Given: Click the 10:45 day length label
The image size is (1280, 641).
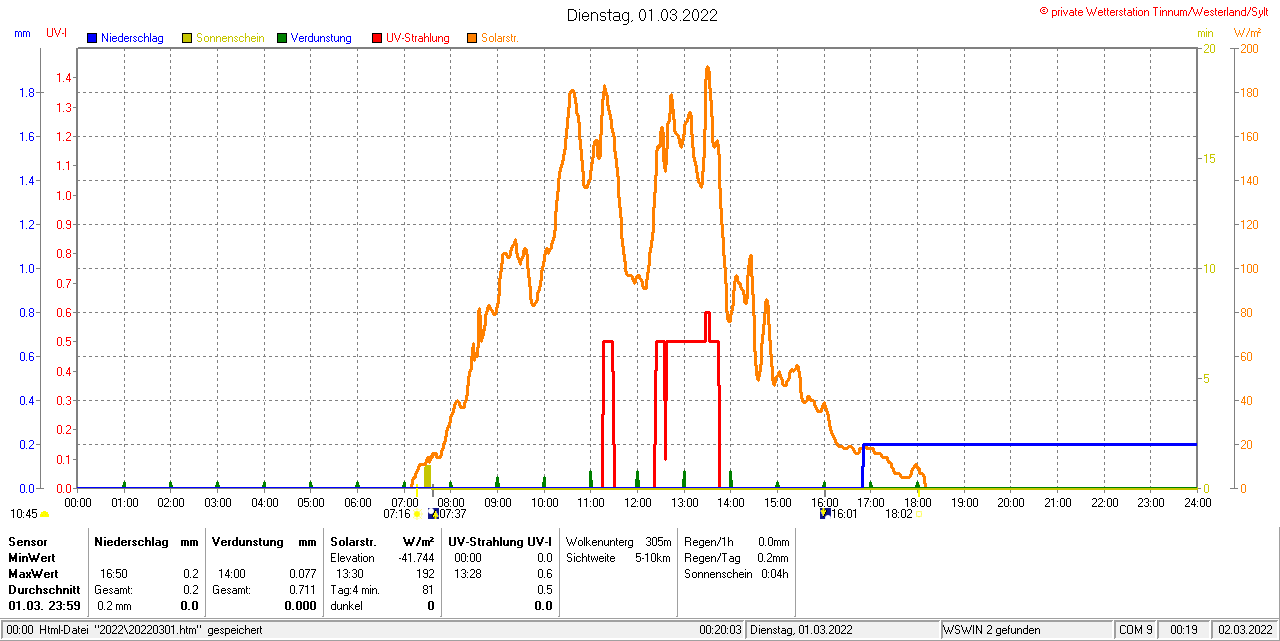Looking at the screenshot, I should coord(23,514).
